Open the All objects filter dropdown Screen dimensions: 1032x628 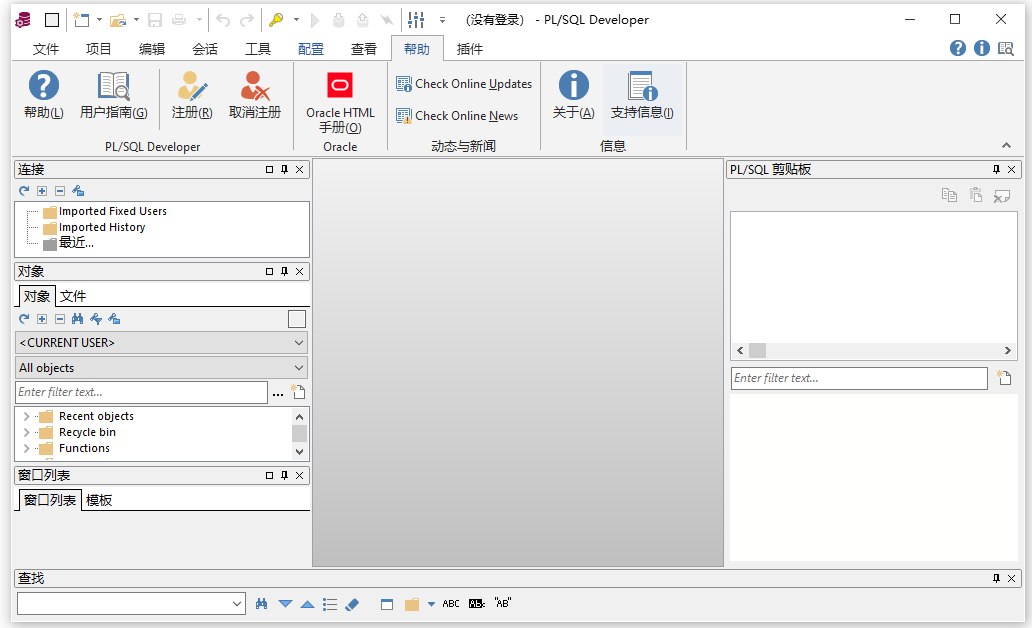coord(161,367)
